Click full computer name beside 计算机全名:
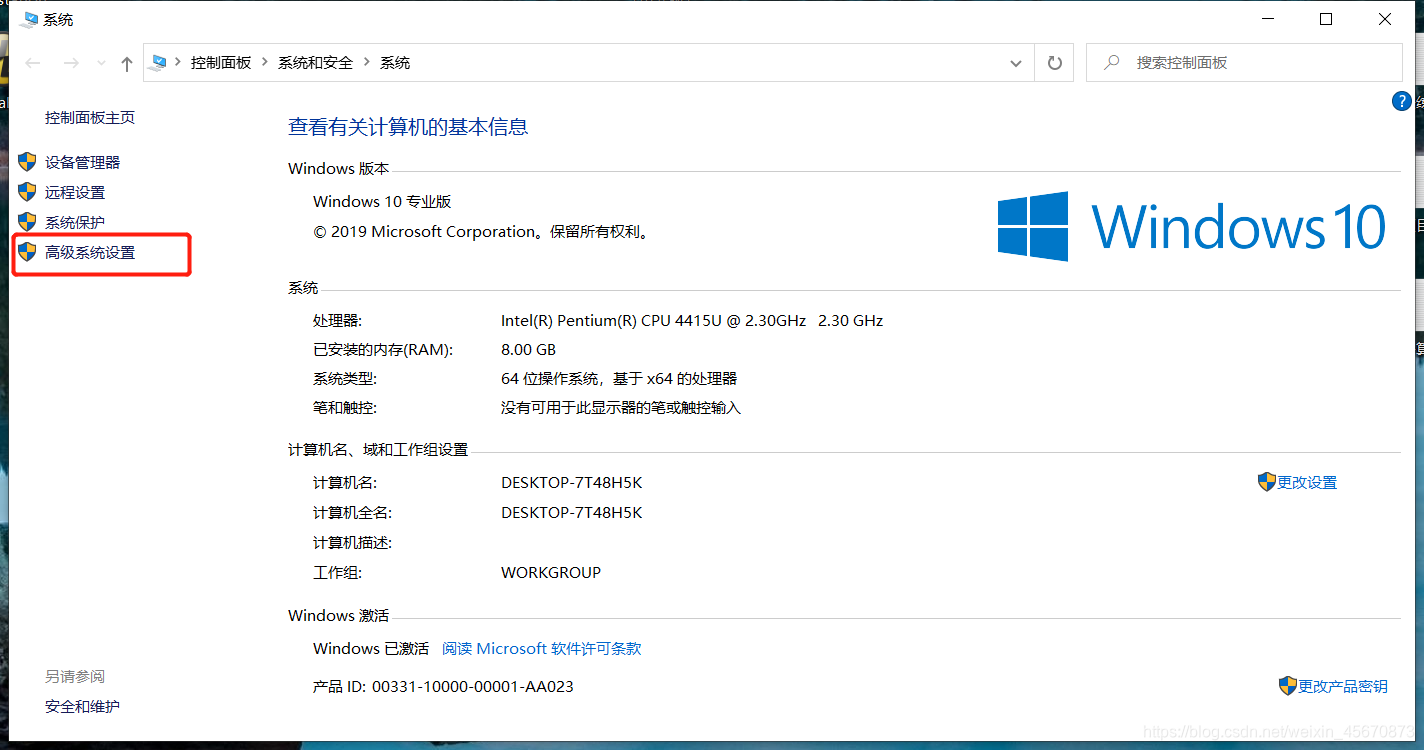Viewport: 1424px width, 750px height. point(571,513)
